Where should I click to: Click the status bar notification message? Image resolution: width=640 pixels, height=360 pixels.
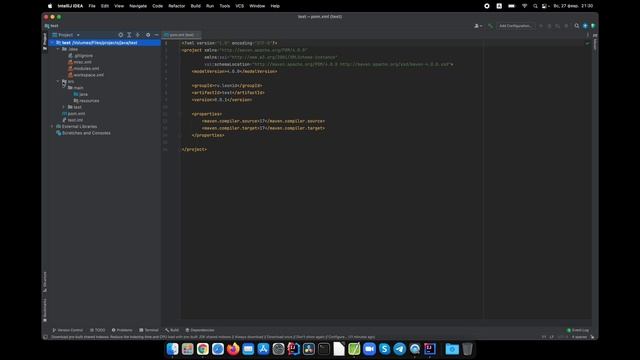pos(213,337)
